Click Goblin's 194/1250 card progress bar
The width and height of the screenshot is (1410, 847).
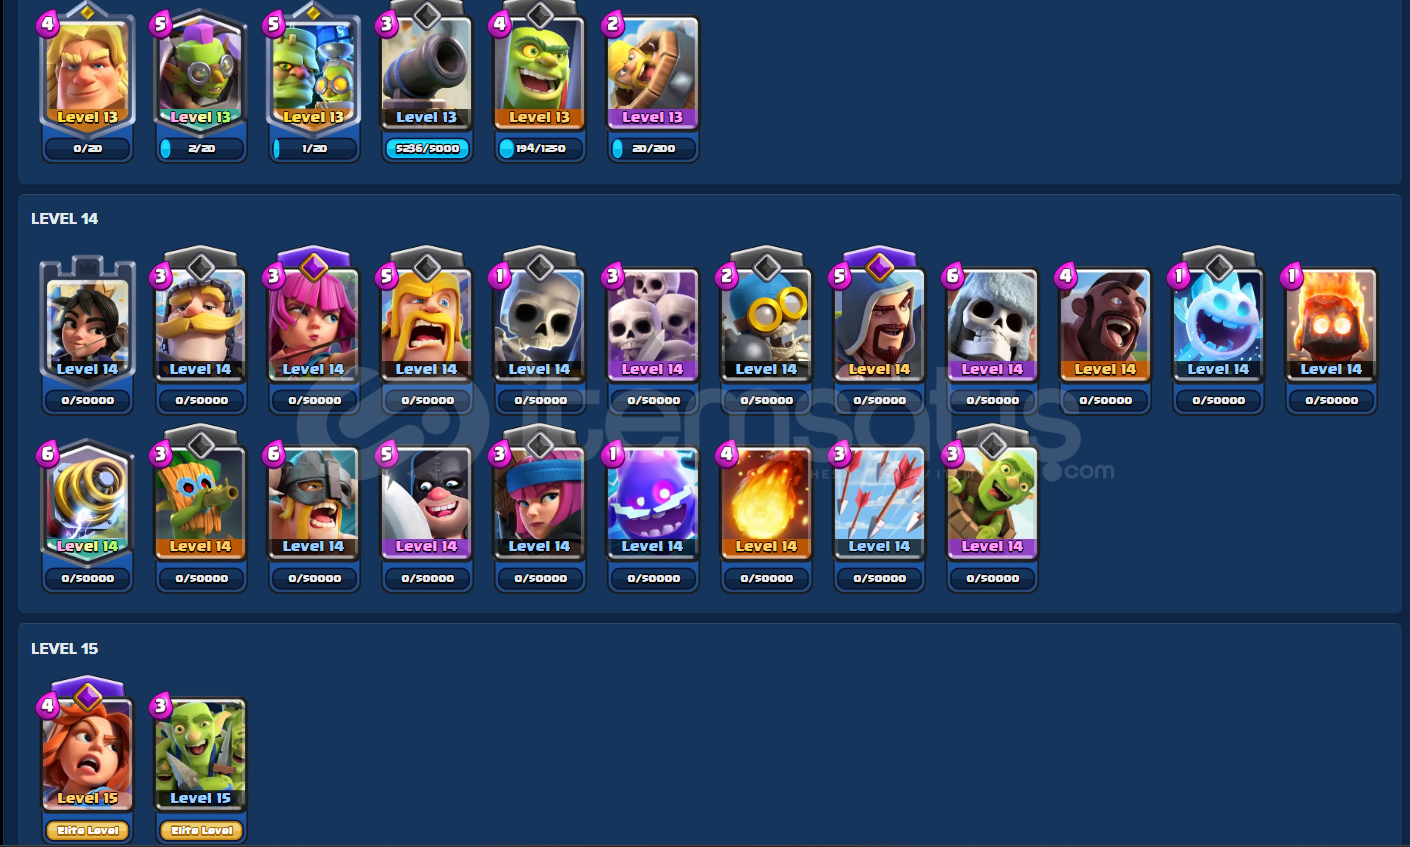(540, 148)
